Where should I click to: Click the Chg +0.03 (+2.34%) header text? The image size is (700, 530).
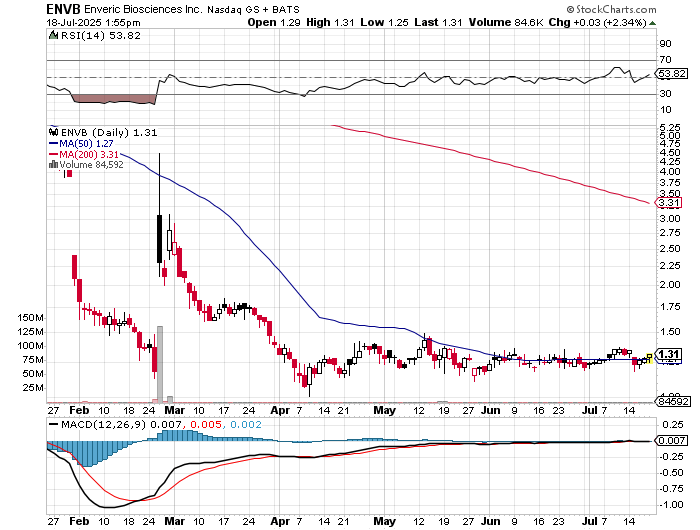(597, 22)
